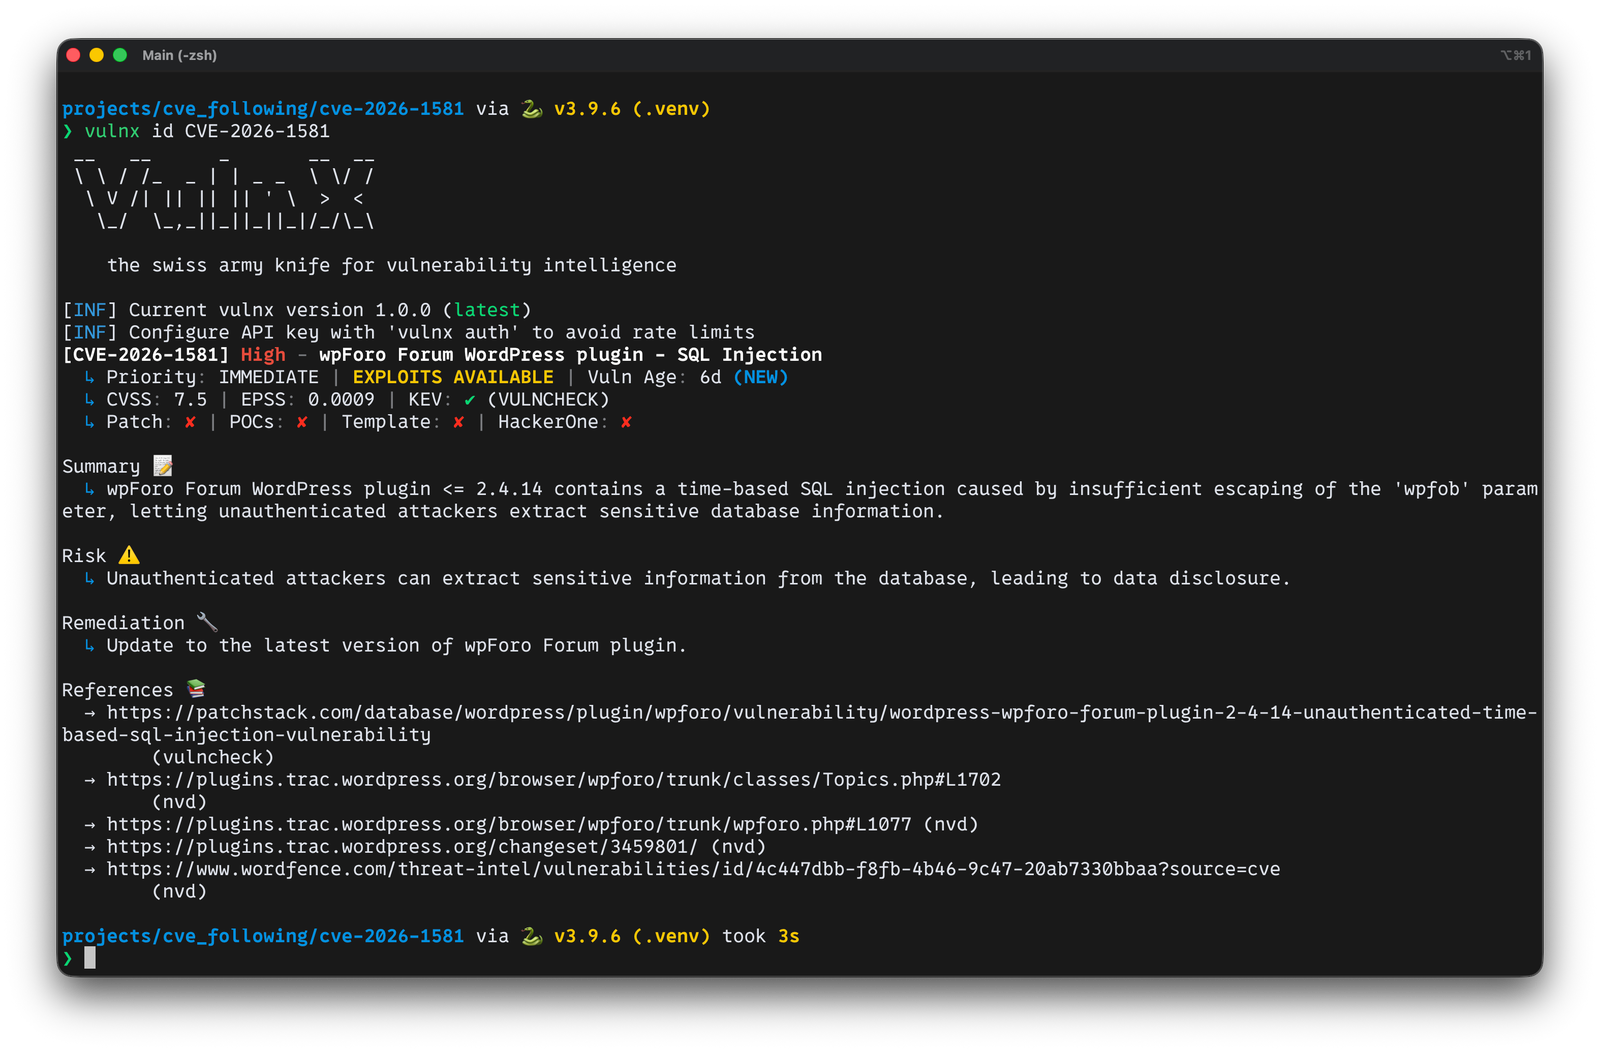Image resolution: width=1600 pixels, height=1052 pixels.
Task: Click the CVSS score '7.5'
Action: pos(190,399)
